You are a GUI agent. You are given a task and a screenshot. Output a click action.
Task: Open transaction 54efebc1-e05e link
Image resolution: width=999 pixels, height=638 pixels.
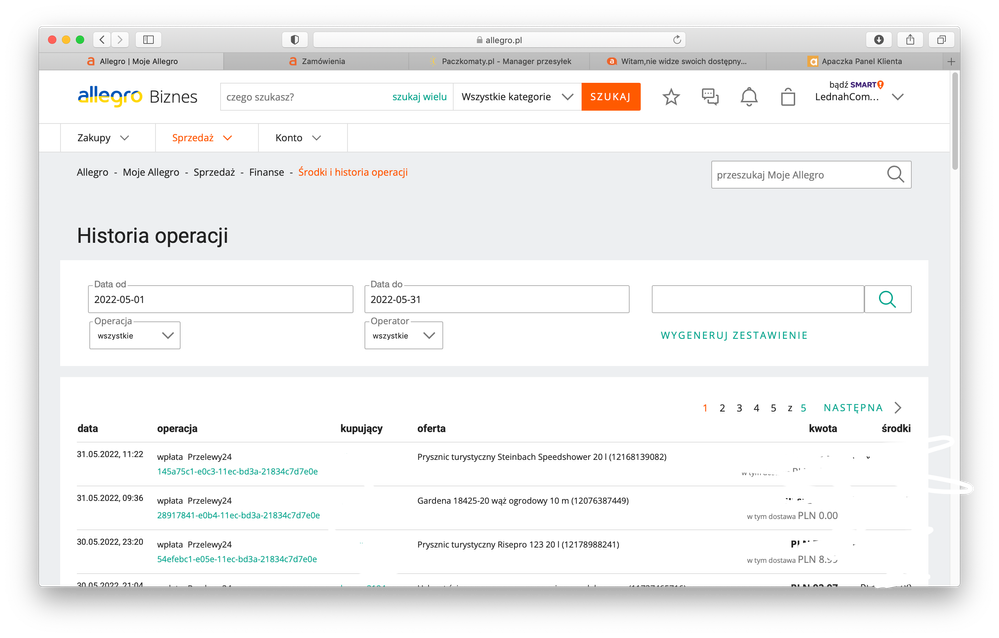click(x=237, y=559)
